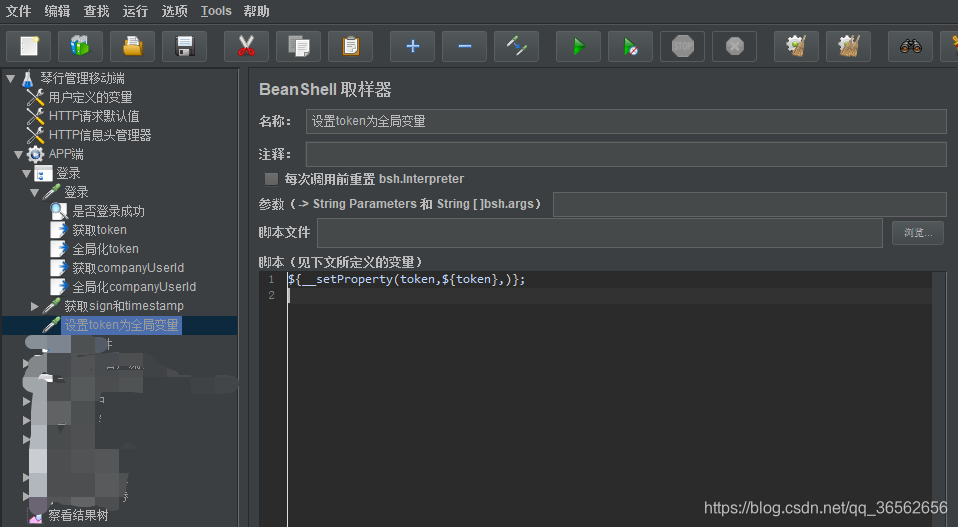Click the script editor vertical scrollbar

[x=939, y=399]
